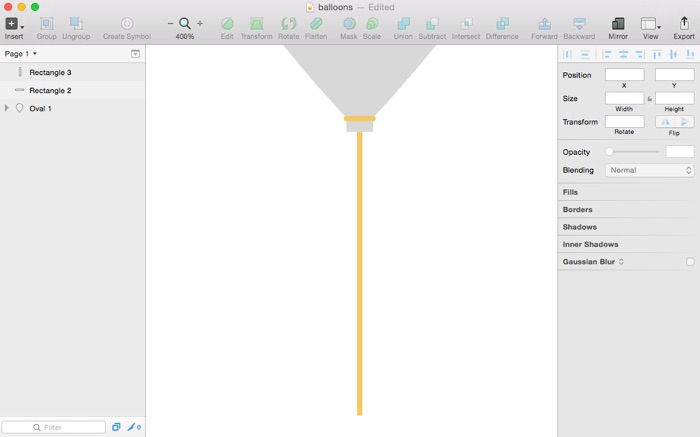Distribute objects vertically

pyautogui.click(x=584, y=54)
